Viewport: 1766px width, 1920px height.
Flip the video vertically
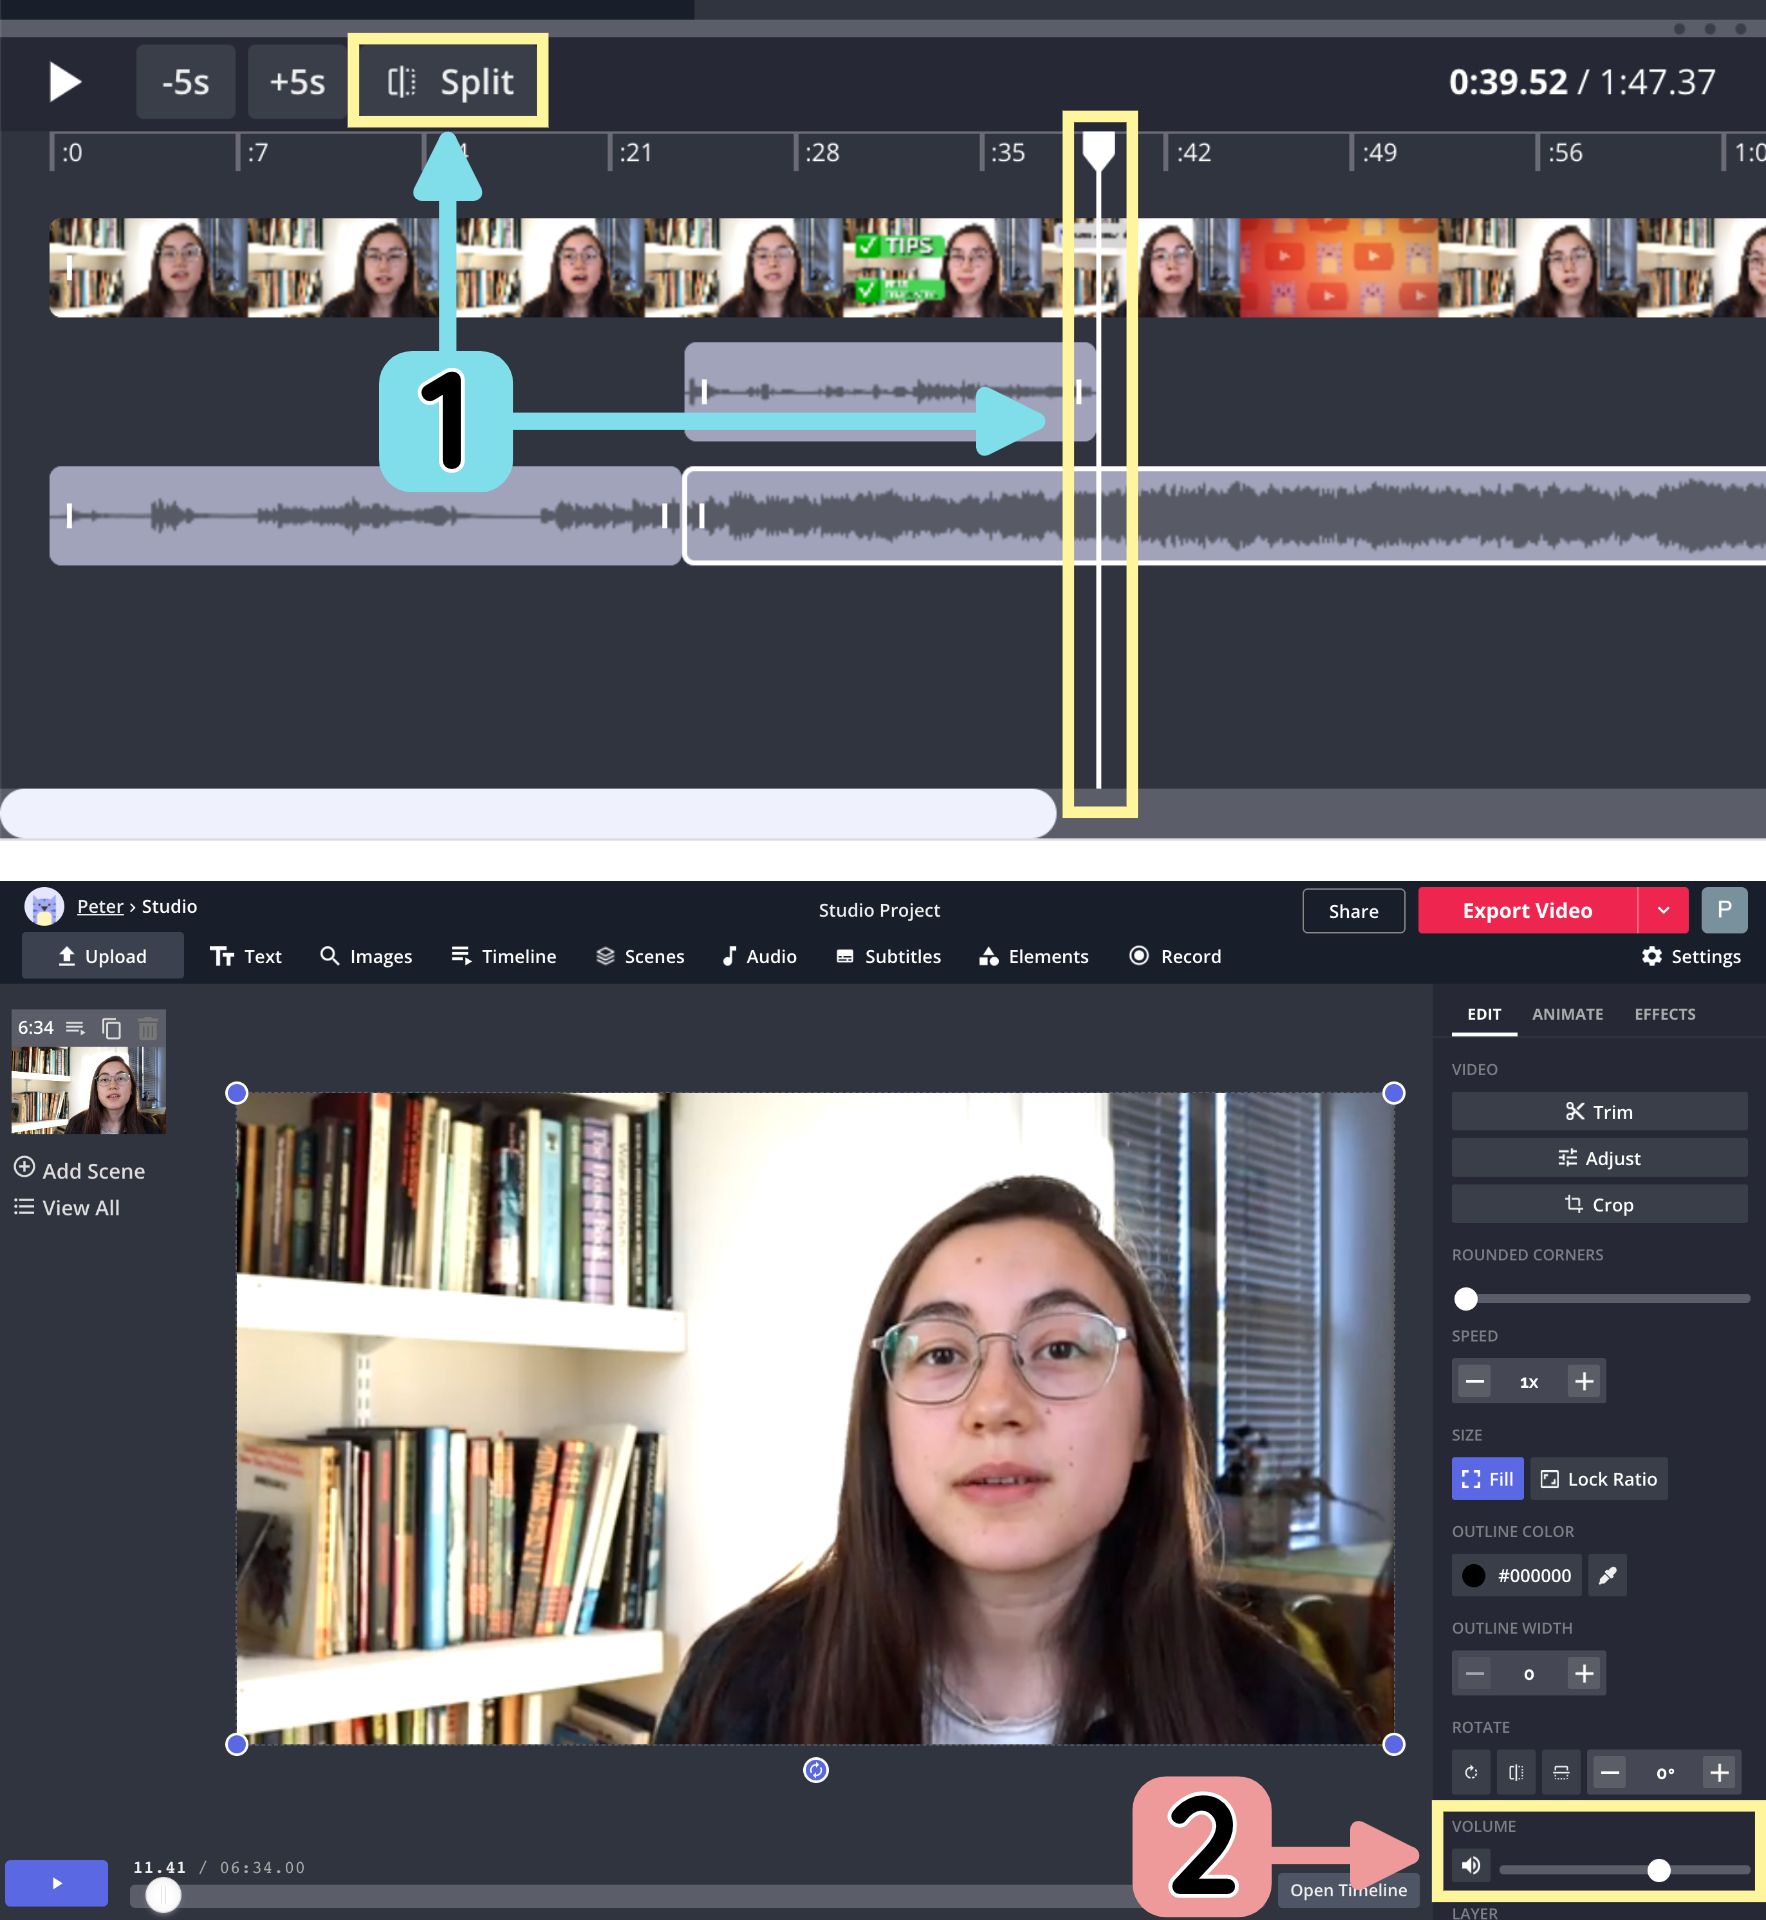click(x=1561, y=1773)
